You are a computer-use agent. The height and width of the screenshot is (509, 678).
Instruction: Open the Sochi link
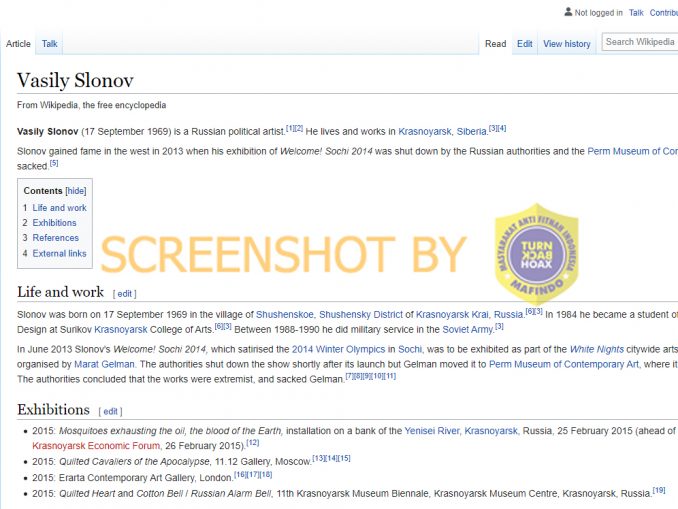click(x=409, y=349)
